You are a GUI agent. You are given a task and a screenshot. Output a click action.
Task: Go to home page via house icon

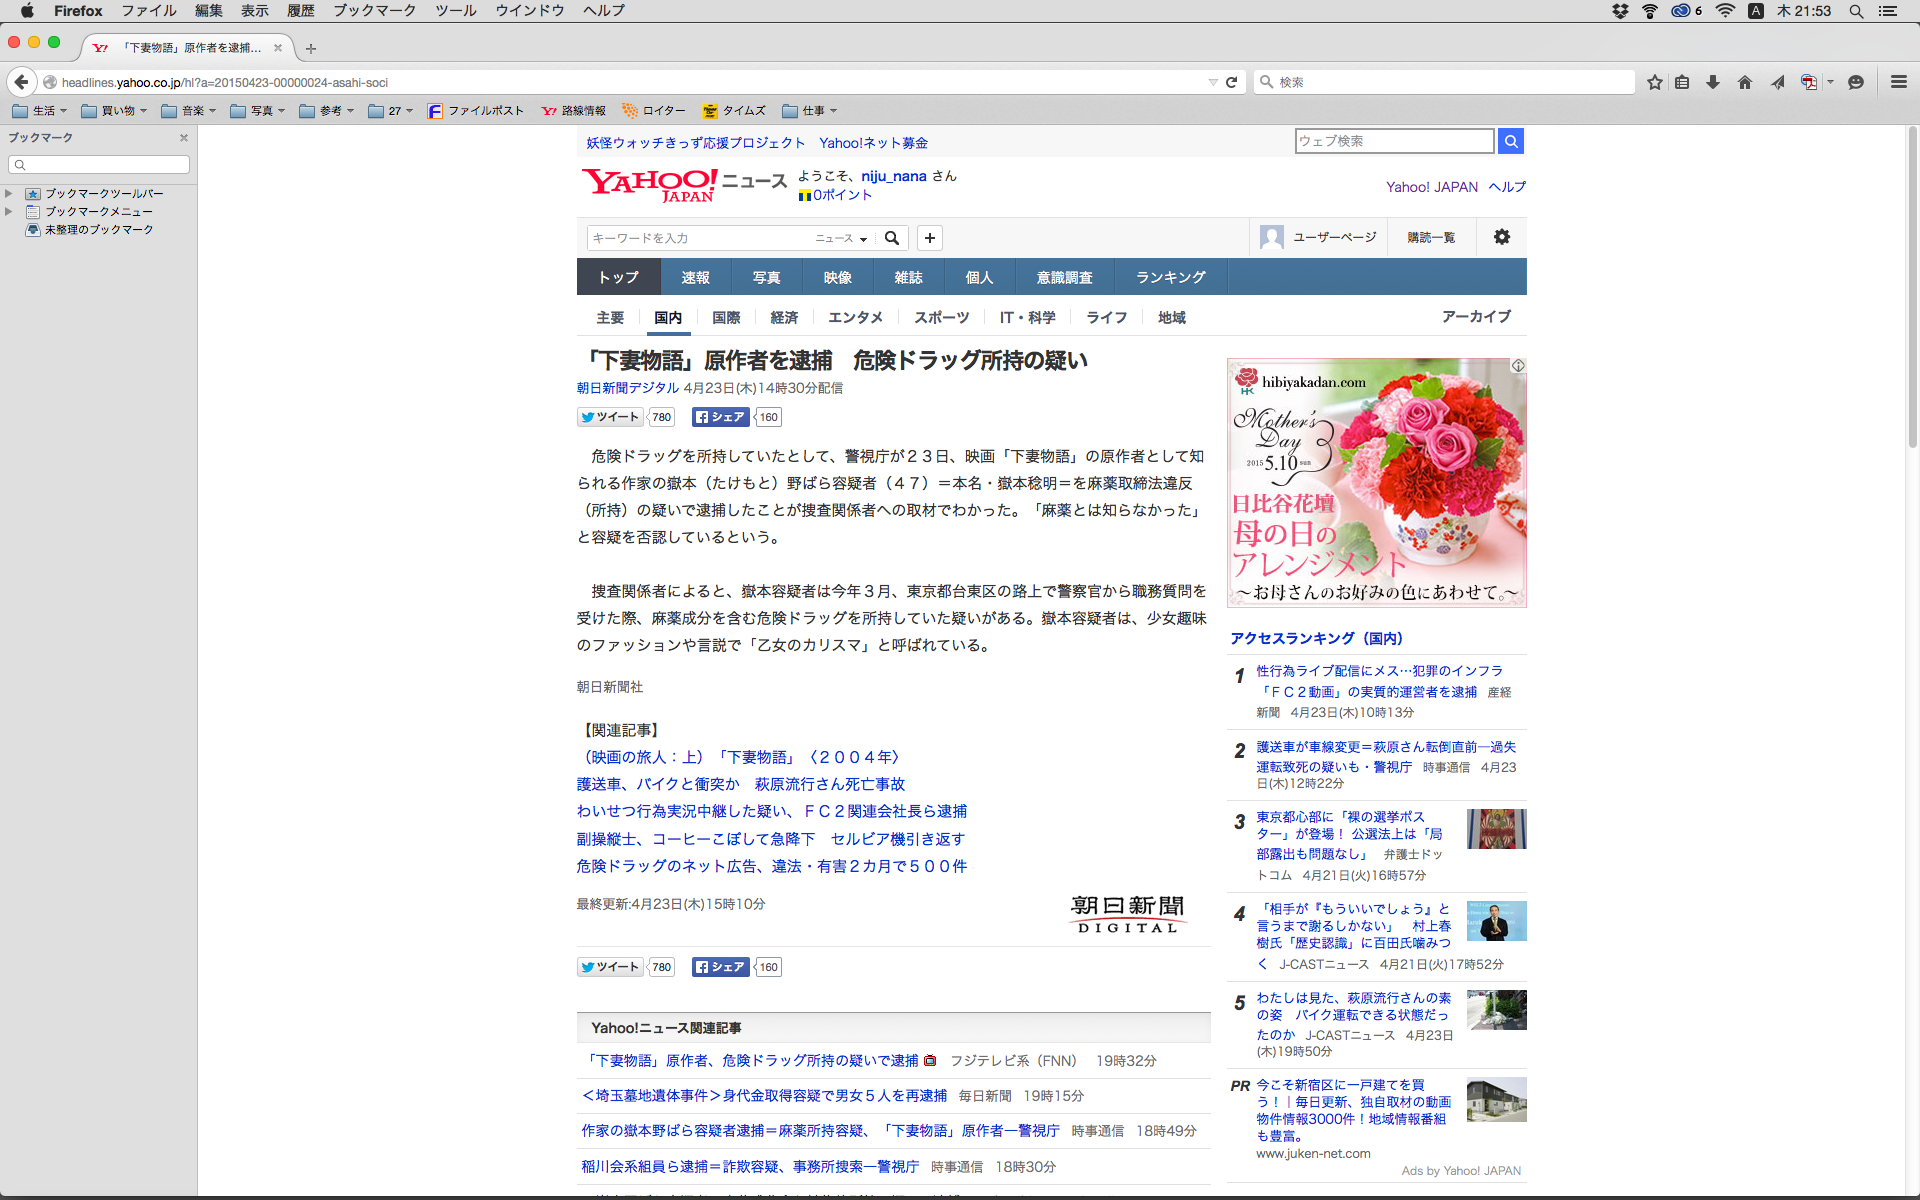(1745, 82)
